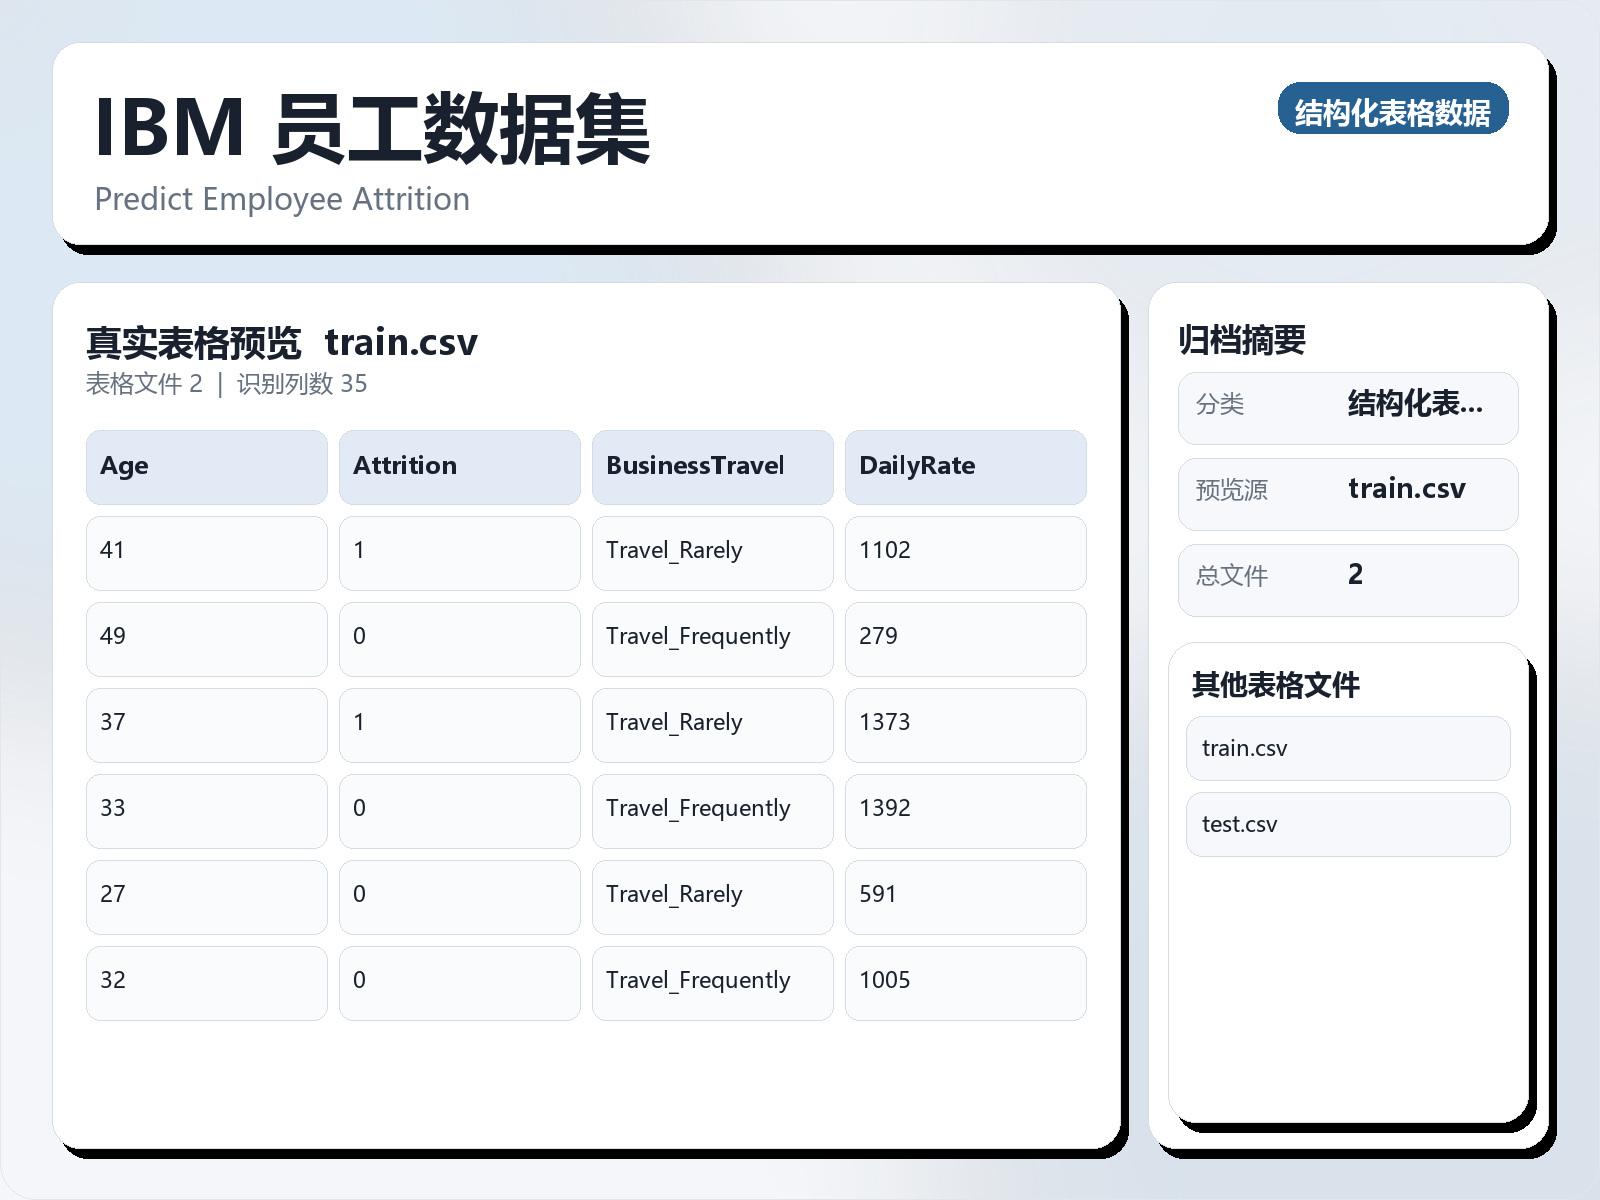This screenshot has width=1600, height=1200.
Task: Click the 结构化表格数据 badge
Action: 1394,110
